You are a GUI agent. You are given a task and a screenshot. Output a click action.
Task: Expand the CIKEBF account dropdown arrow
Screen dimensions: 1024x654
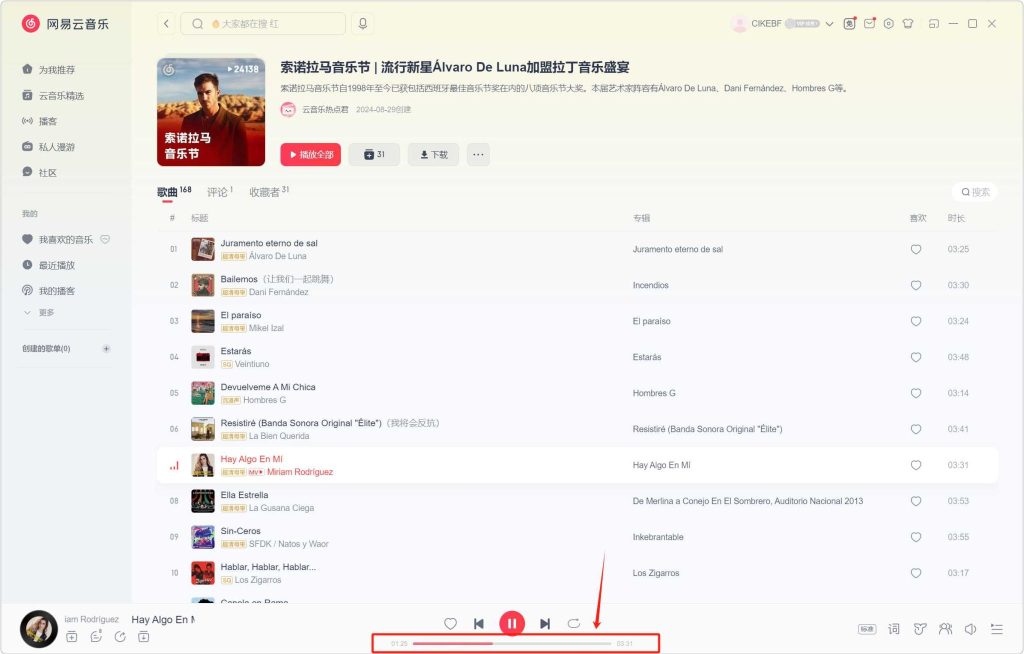tap(829, 24)
